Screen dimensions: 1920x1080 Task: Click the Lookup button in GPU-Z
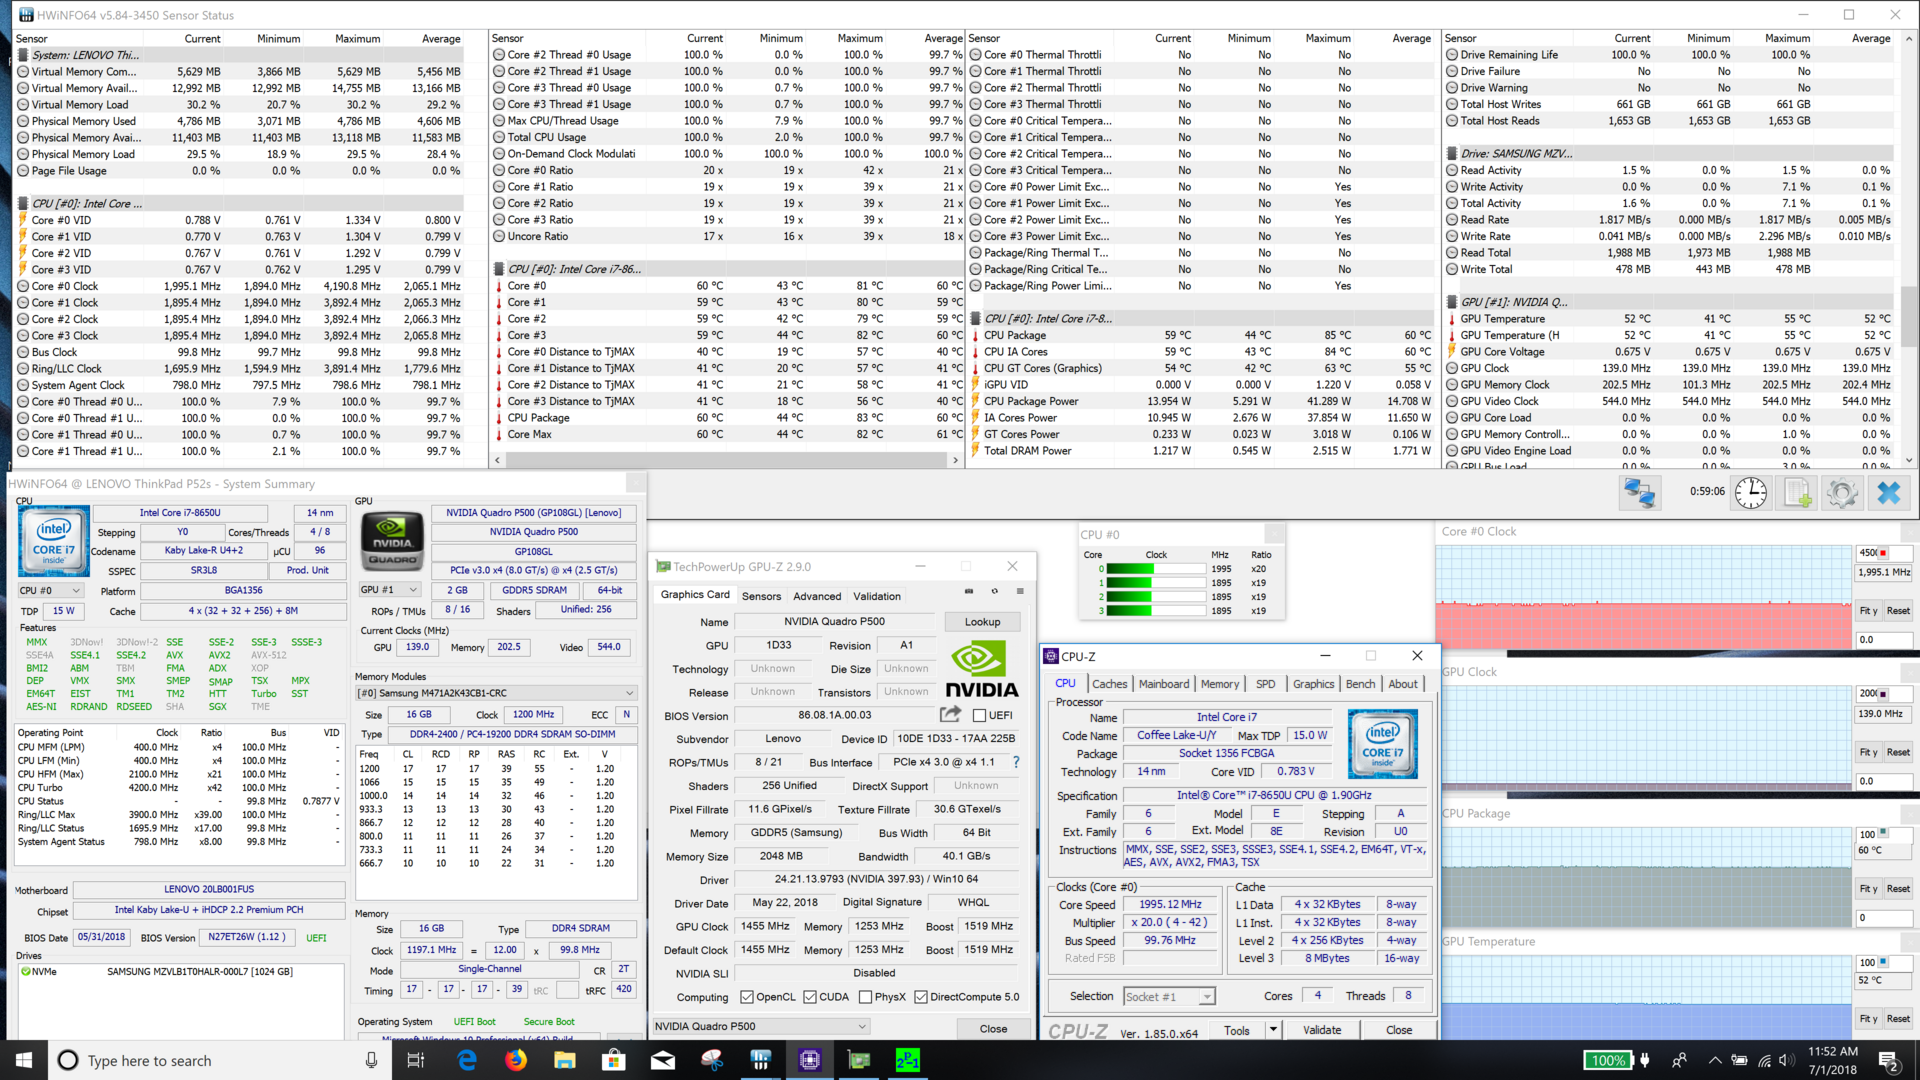click(982, 621)
